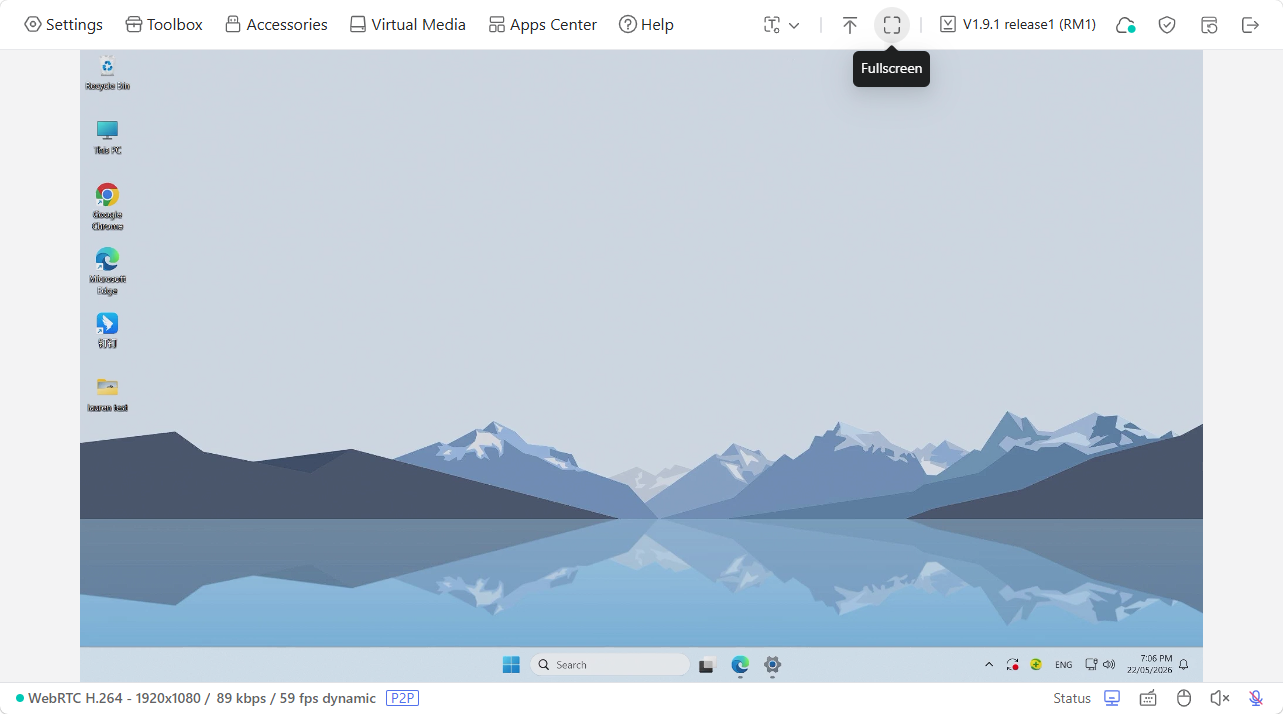Open Microsoft Edge from the taskbar
Image resolution: width=1283 pixels, height=714 pixels.
pos(740,665)
